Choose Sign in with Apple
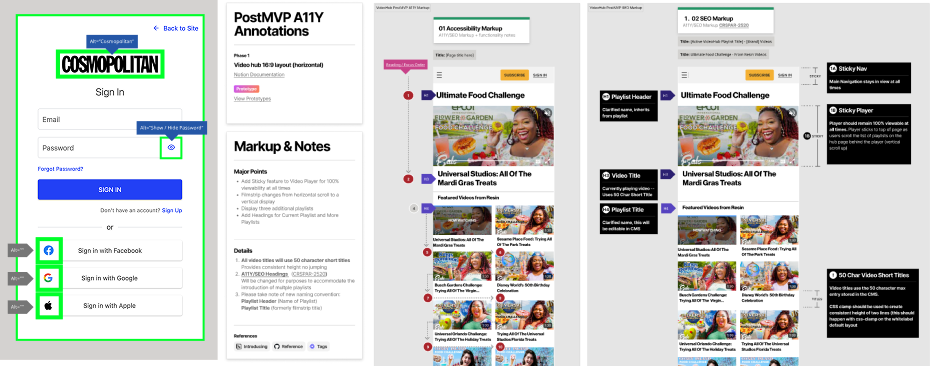The width and height of the screenshot is (934, 366). 110,305
